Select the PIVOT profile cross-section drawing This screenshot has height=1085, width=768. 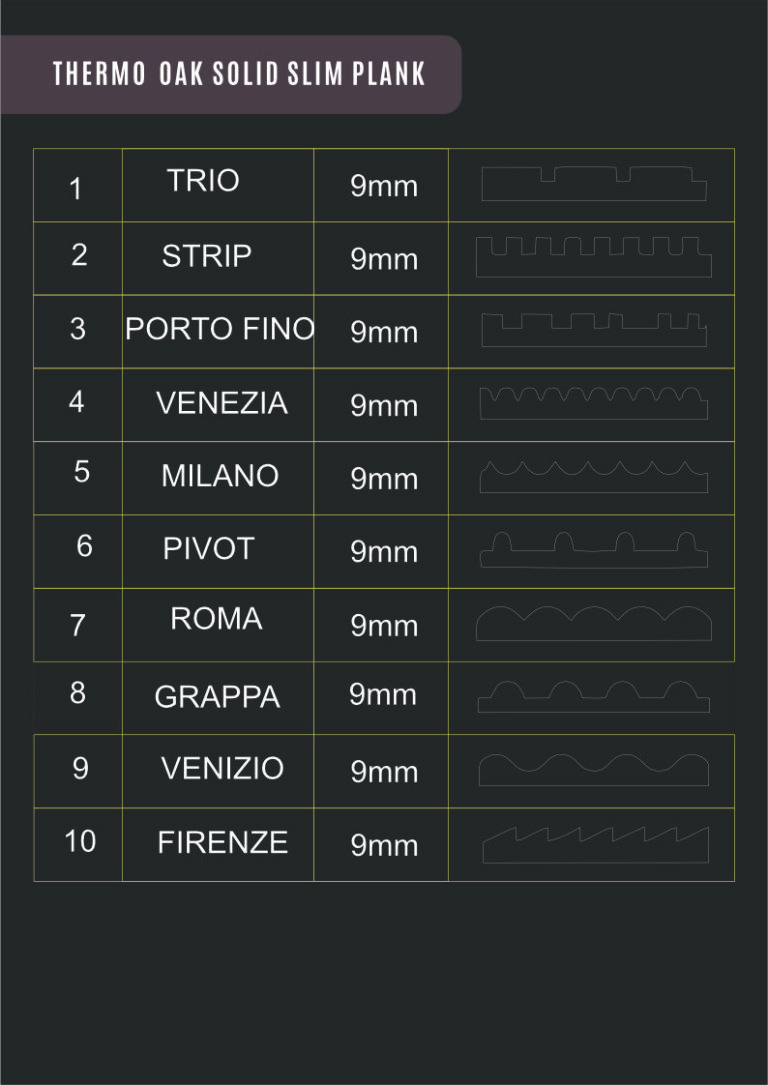click(594, 550)
